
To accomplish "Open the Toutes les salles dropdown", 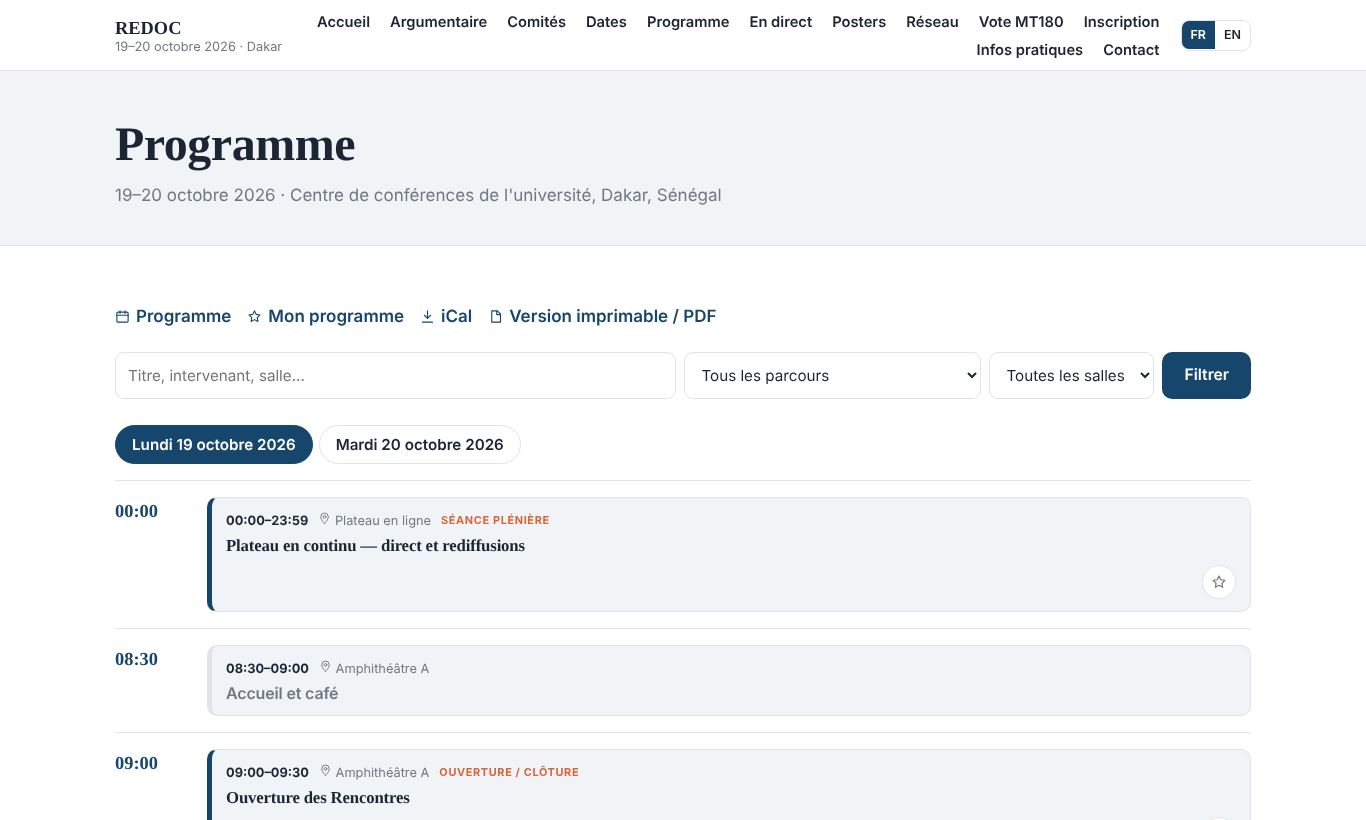I will click(1071, 375).
